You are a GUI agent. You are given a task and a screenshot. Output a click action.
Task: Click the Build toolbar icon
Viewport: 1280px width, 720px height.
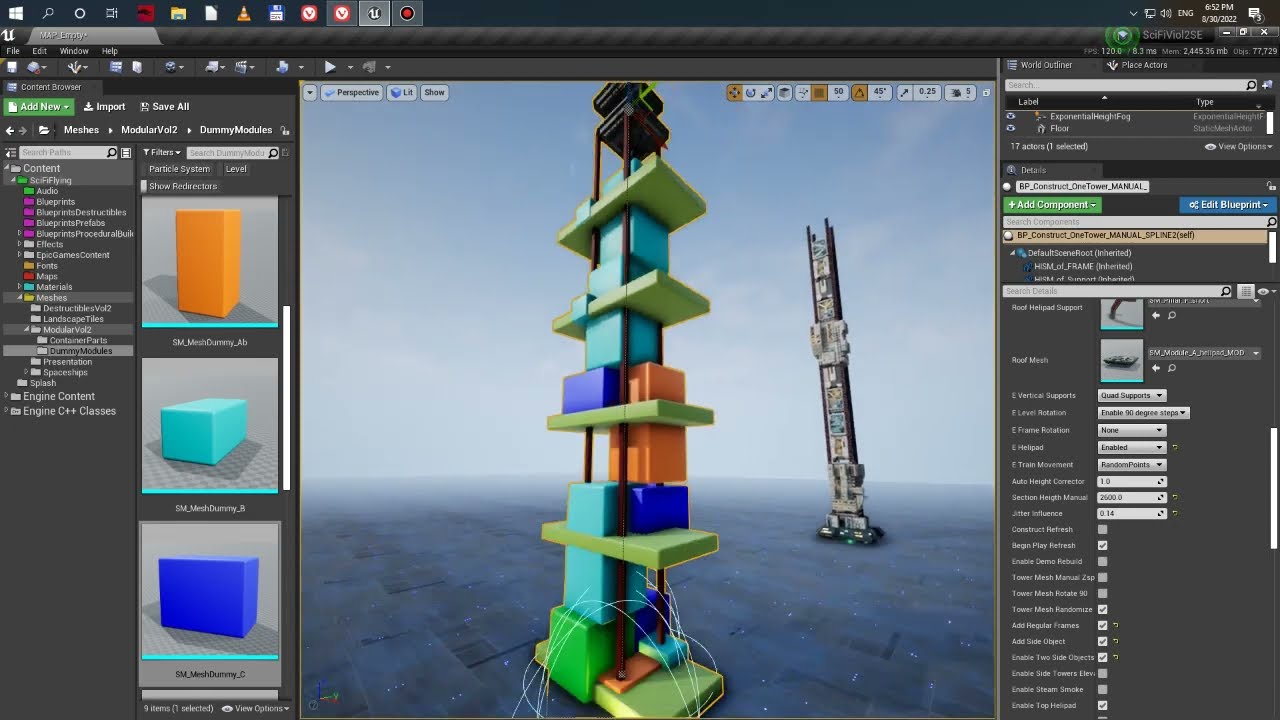coord(282,67)
